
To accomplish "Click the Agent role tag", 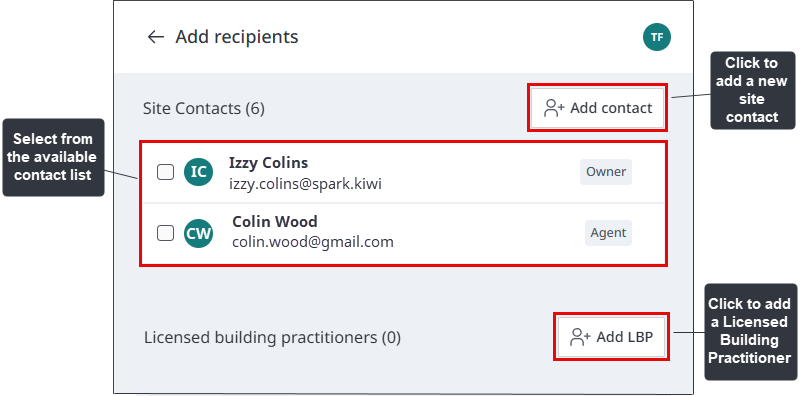I will 608,233.
